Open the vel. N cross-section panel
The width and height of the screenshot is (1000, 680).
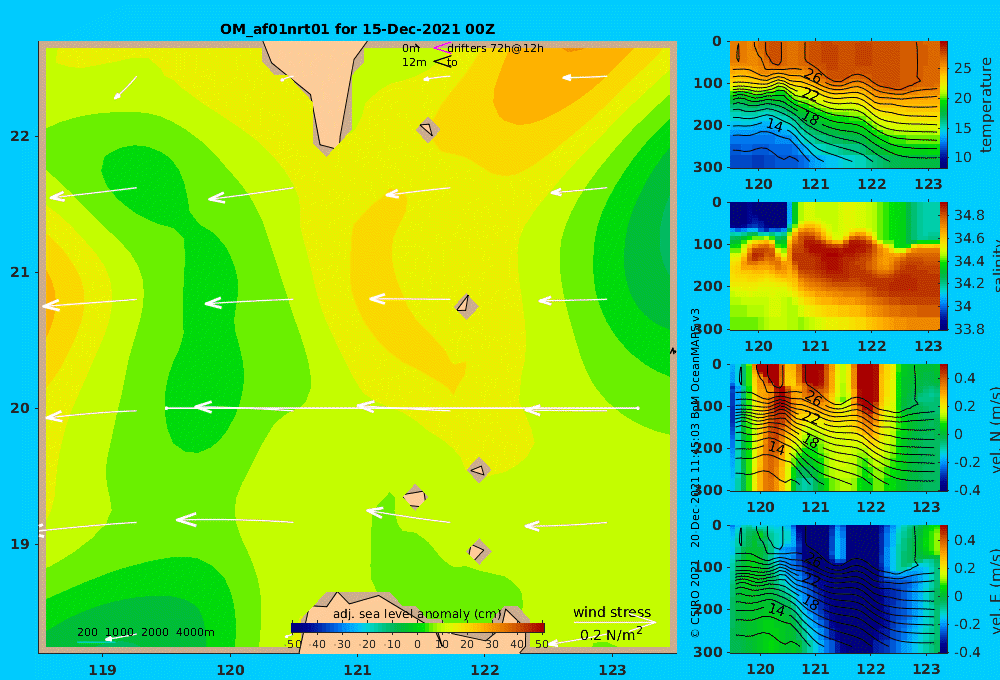point(834,427)
